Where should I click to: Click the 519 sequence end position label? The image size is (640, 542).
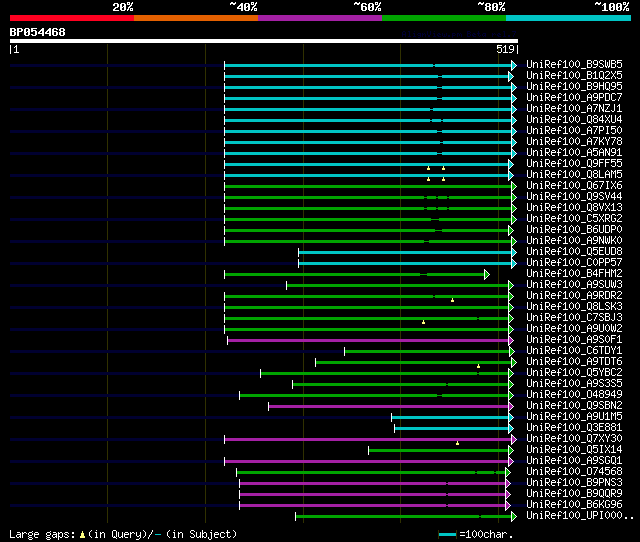pos(507,49)
